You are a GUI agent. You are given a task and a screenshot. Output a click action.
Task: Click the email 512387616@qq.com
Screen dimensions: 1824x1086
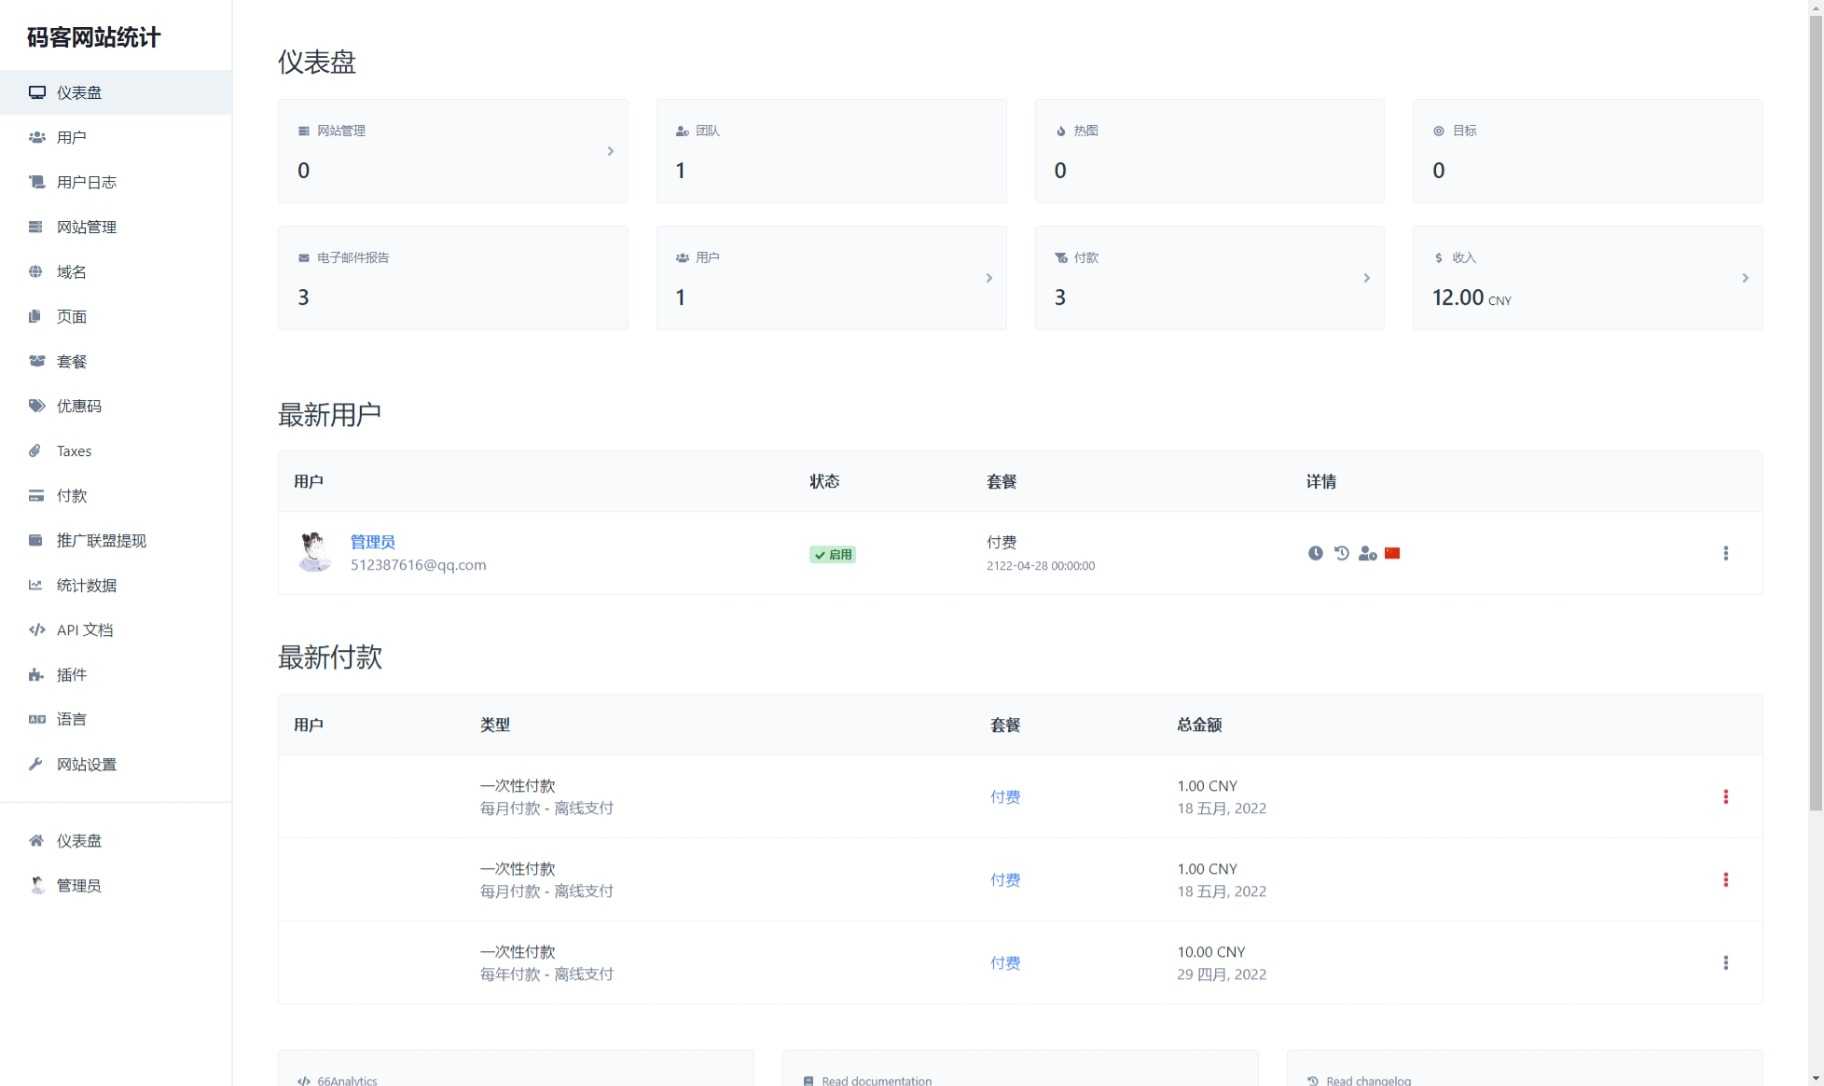[x=418, y=565]
